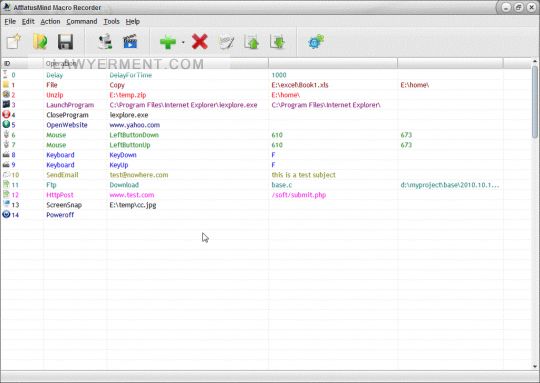Open the File menu

click(10, 21)
